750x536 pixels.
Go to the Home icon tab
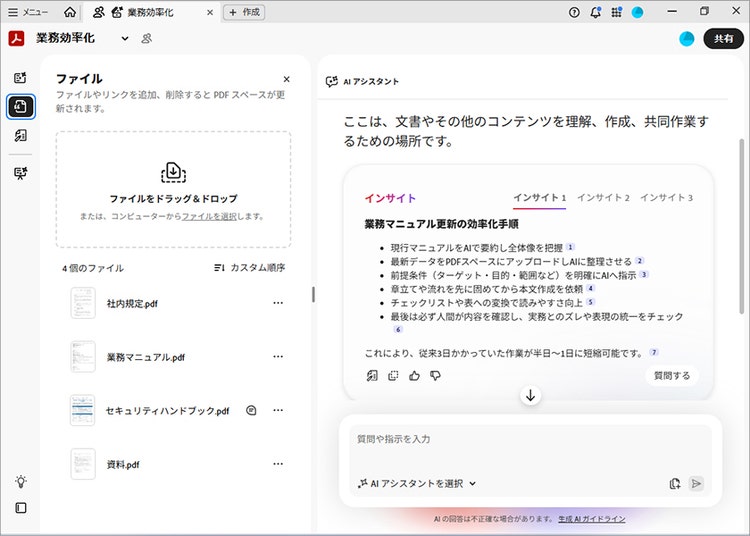point(70,12)
